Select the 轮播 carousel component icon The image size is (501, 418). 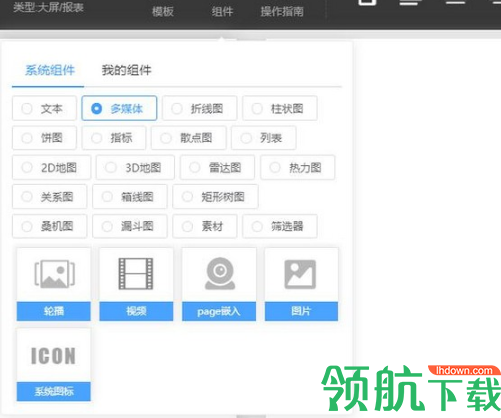click(55, 274)
